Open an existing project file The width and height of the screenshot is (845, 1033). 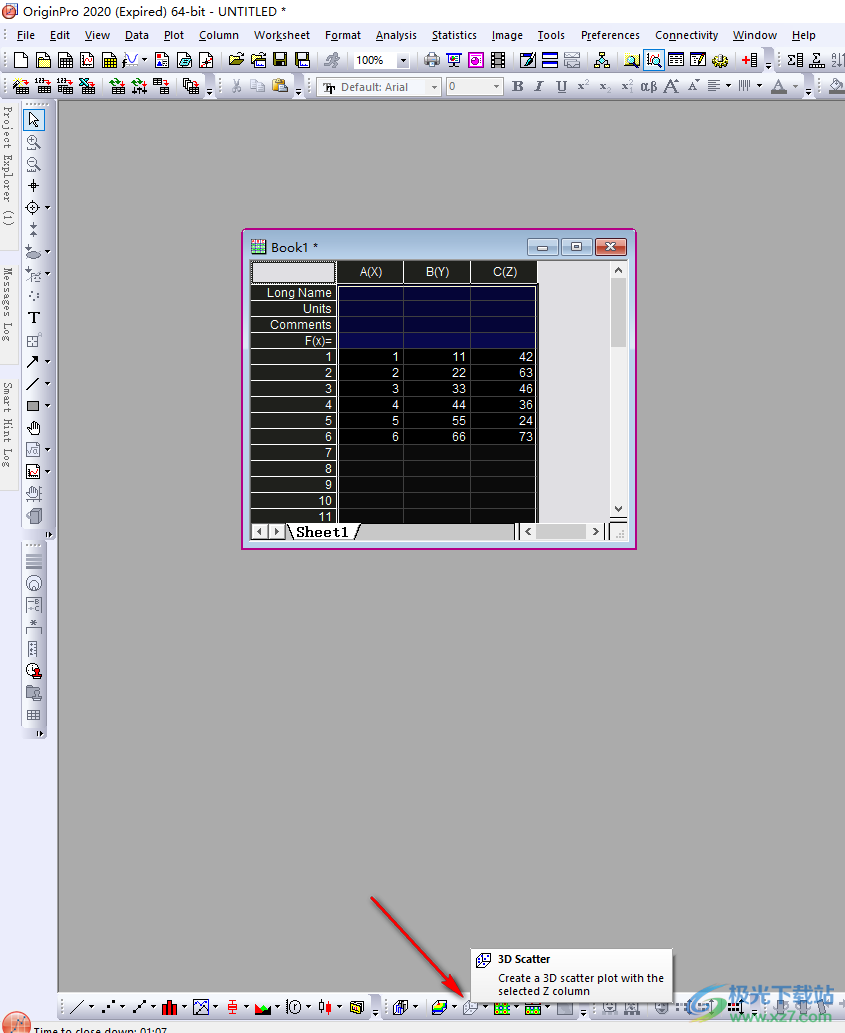pyautogui.click(x=236, y=61)
